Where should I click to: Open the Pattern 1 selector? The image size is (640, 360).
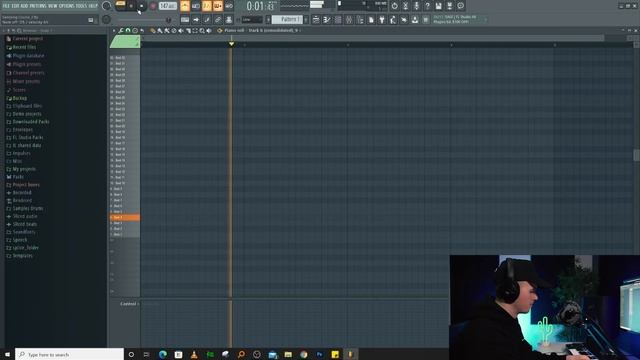pos(288,20)
